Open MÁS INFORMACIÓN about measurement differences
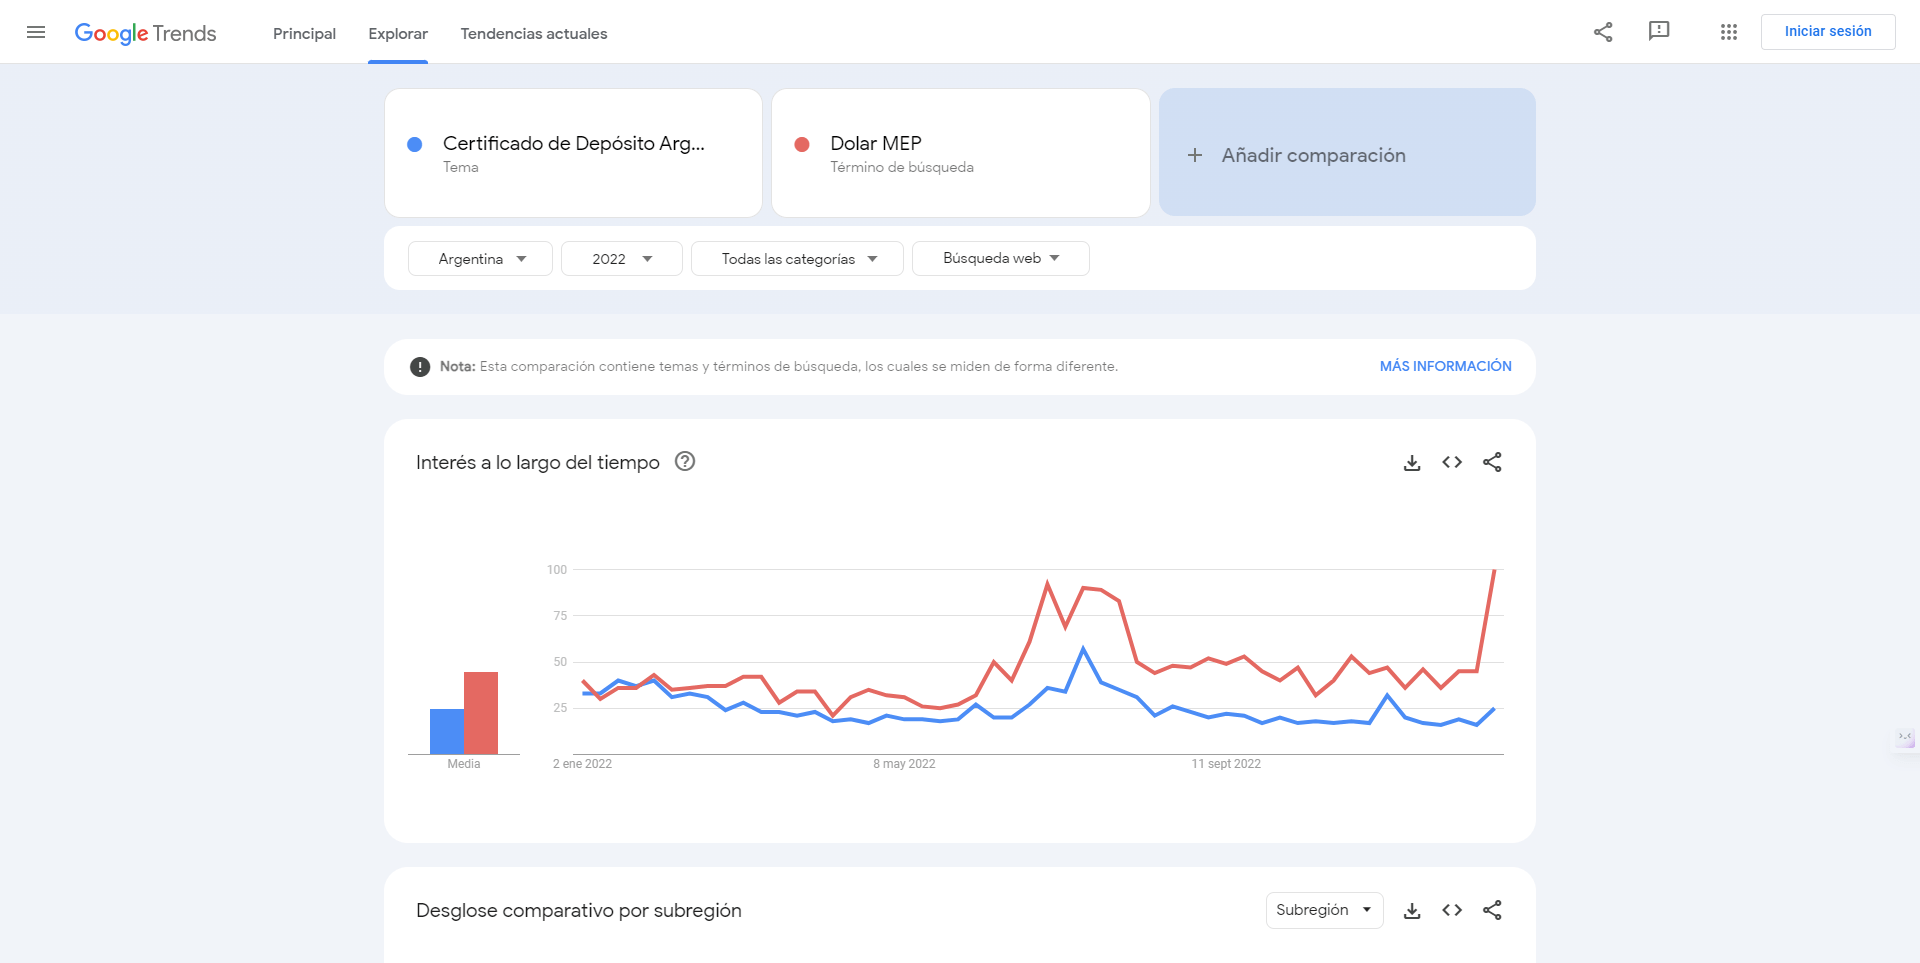Image resolution: width=1920 pixels, height=963 pixels. (x=1445, y=366)
